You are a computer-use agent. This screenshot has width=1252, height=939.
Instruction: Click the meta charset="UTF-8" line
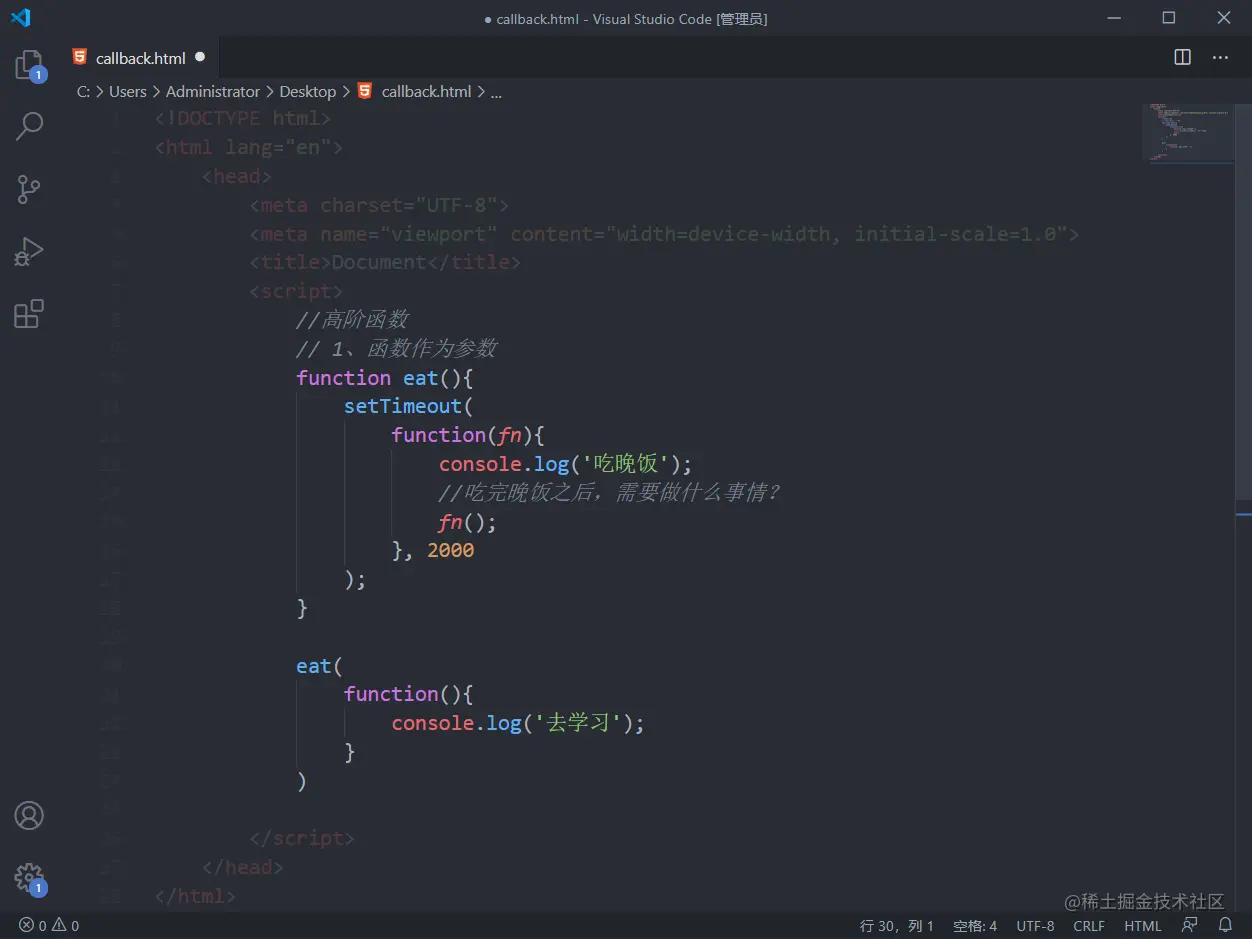pyautogui.click(x=379, y=205)
